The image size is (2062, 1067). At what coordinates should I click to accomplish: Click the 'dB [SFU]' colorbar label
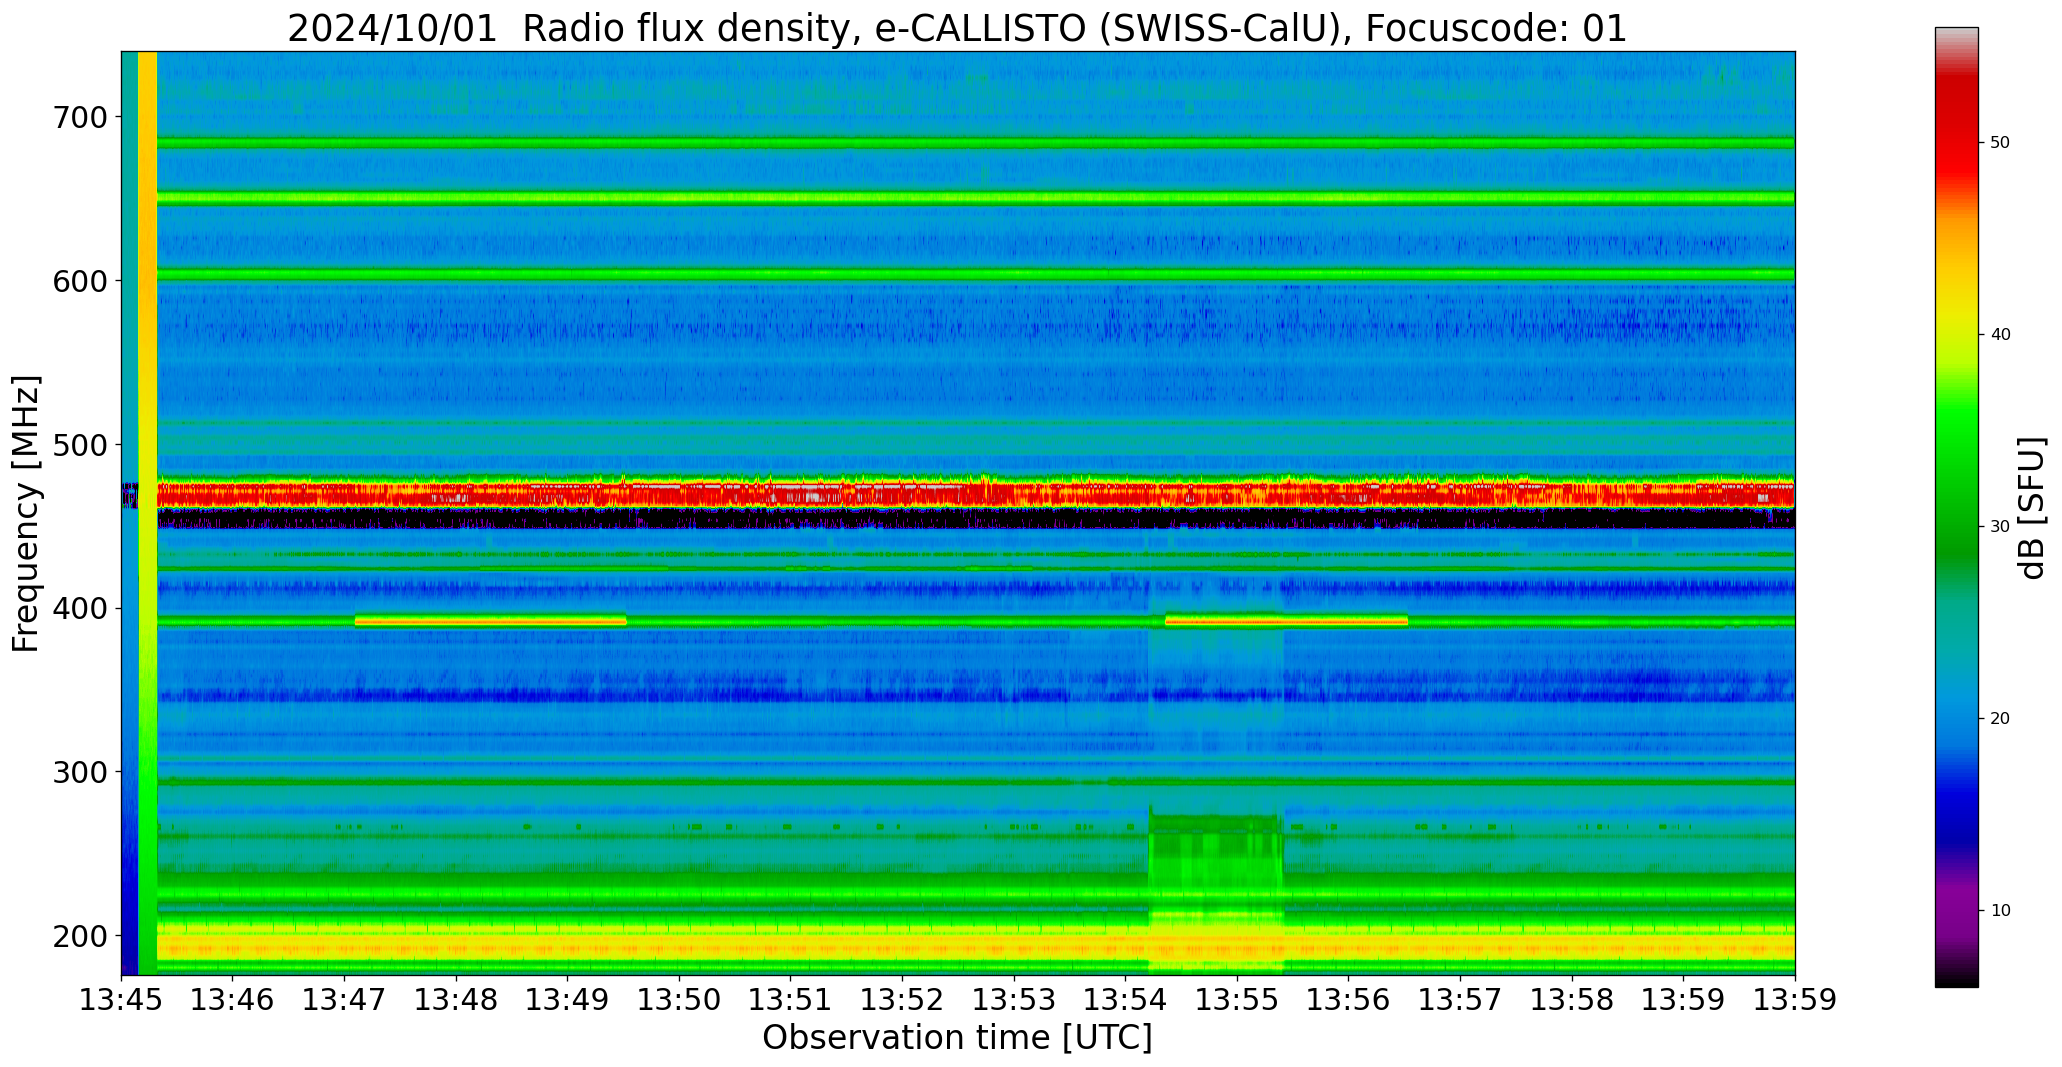tap(2032, 508)
